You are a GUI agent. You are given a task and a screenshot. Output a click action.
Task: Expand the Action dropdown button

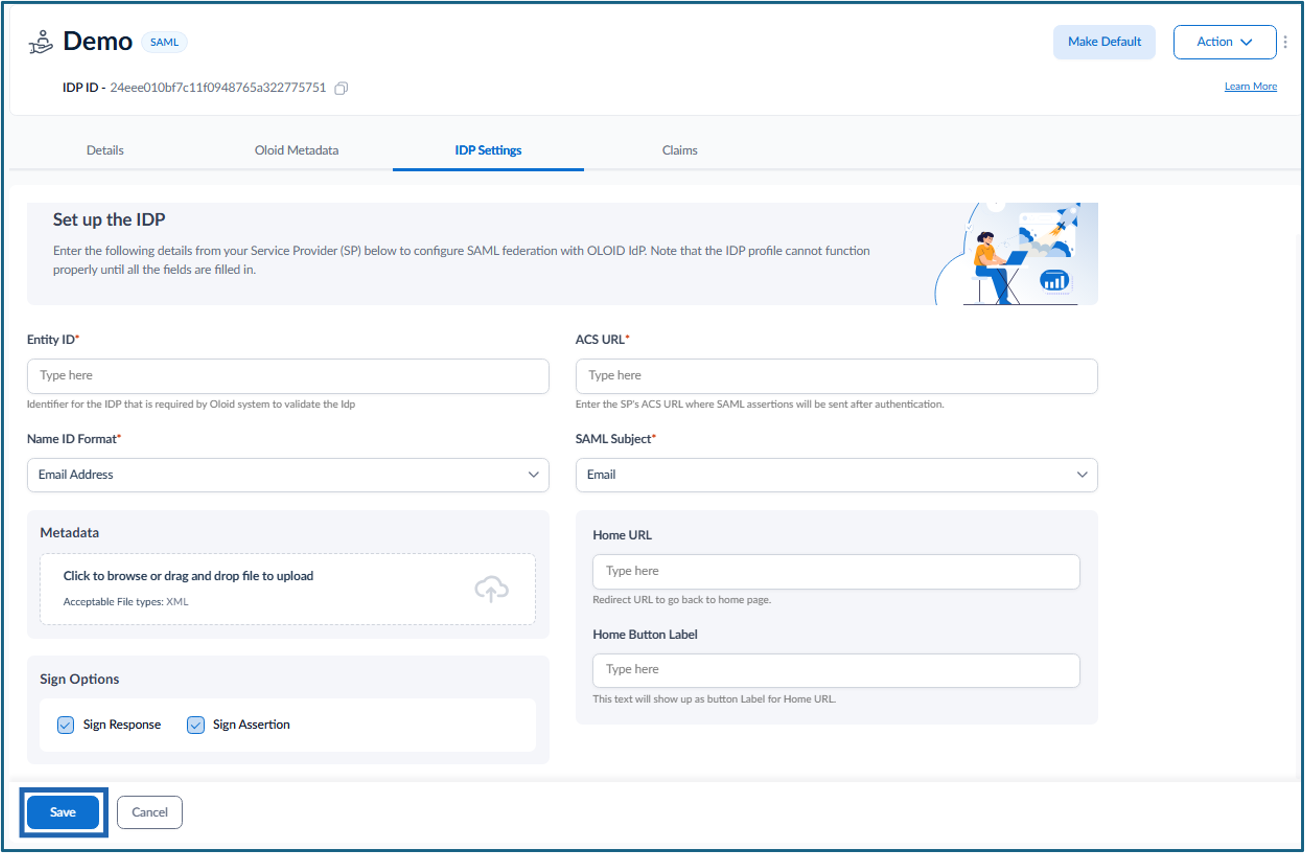coord(1225,42)
